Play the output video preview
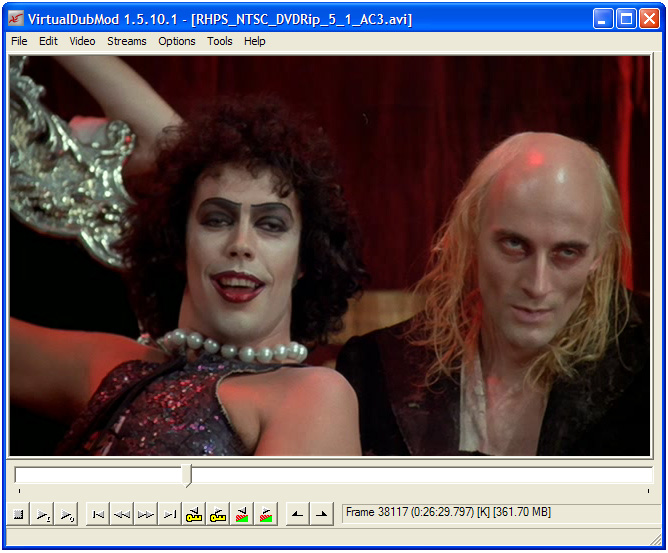Viewport: 668px width, 553px height. point(67,514)
